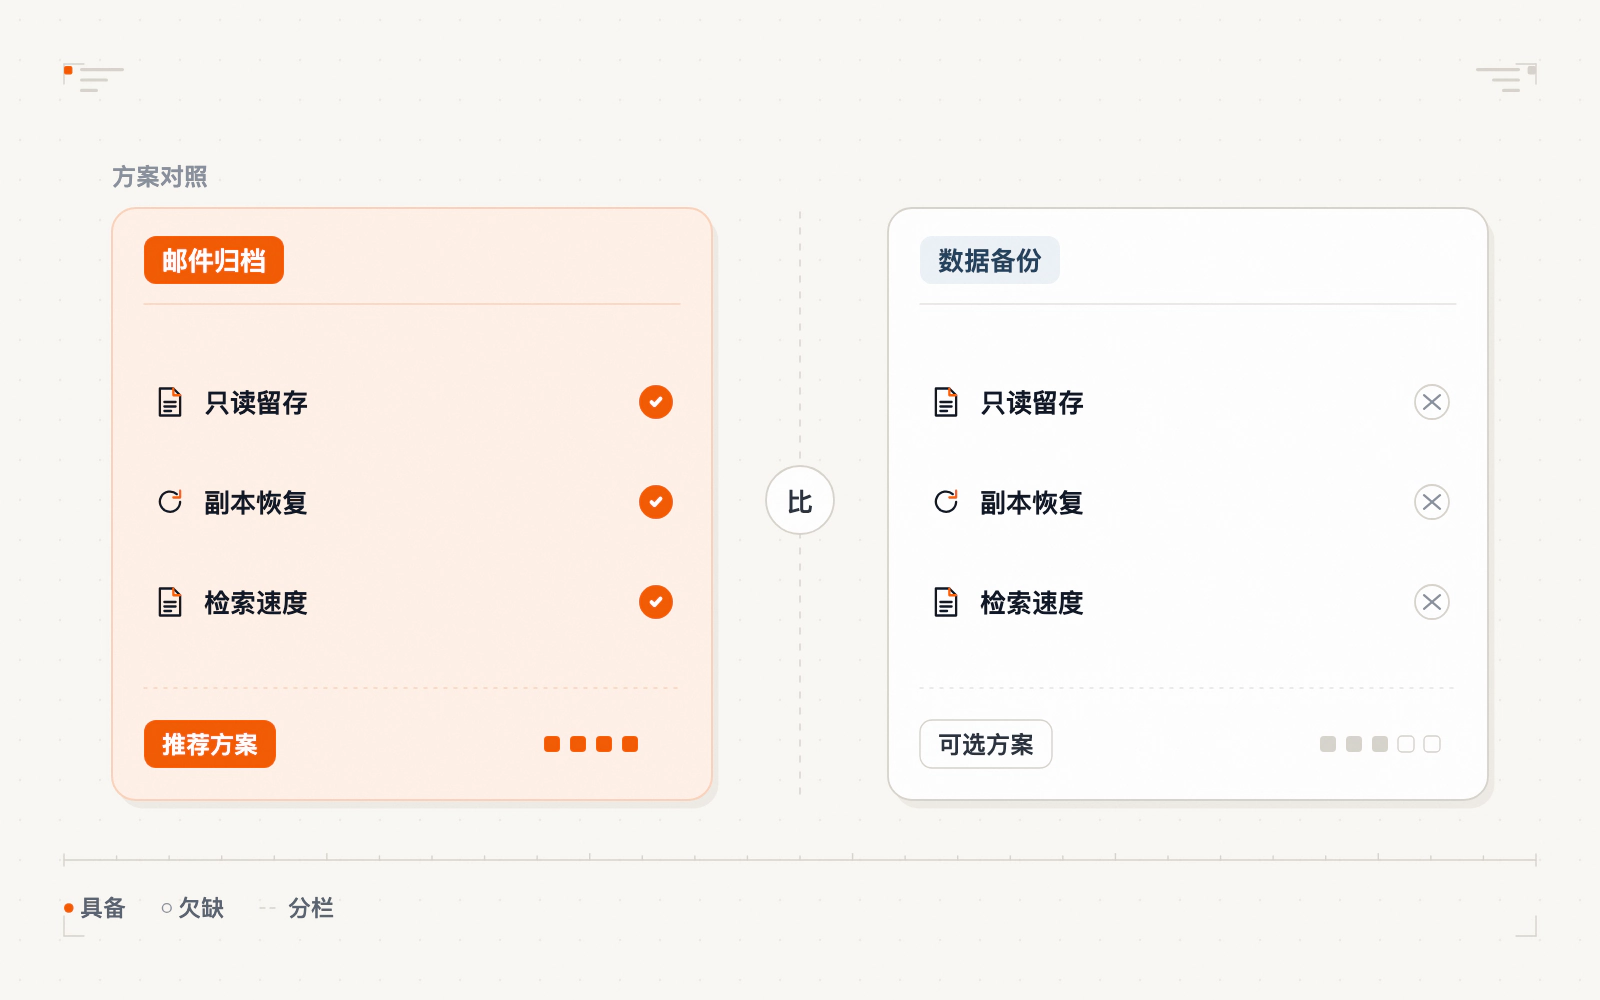Click the 具备 legend entry

point(95,908)
